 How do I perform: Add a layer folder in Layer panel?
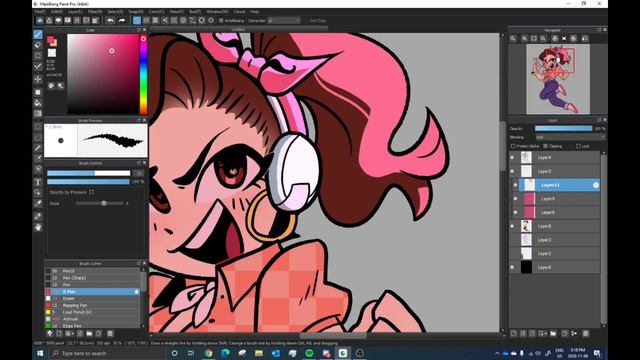click(553, 333)
